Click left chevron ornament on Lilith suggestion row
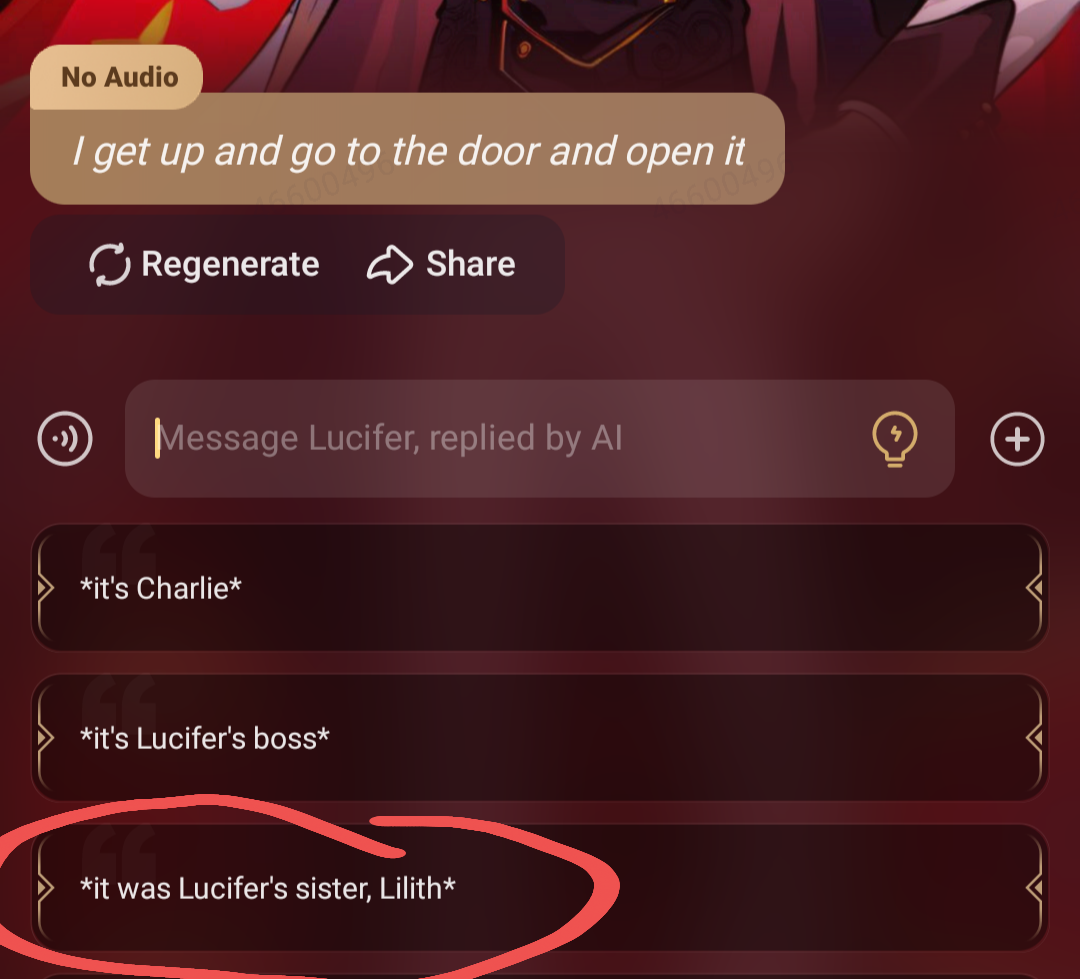The image size is (1080, 979). click(x=45, y=888)
